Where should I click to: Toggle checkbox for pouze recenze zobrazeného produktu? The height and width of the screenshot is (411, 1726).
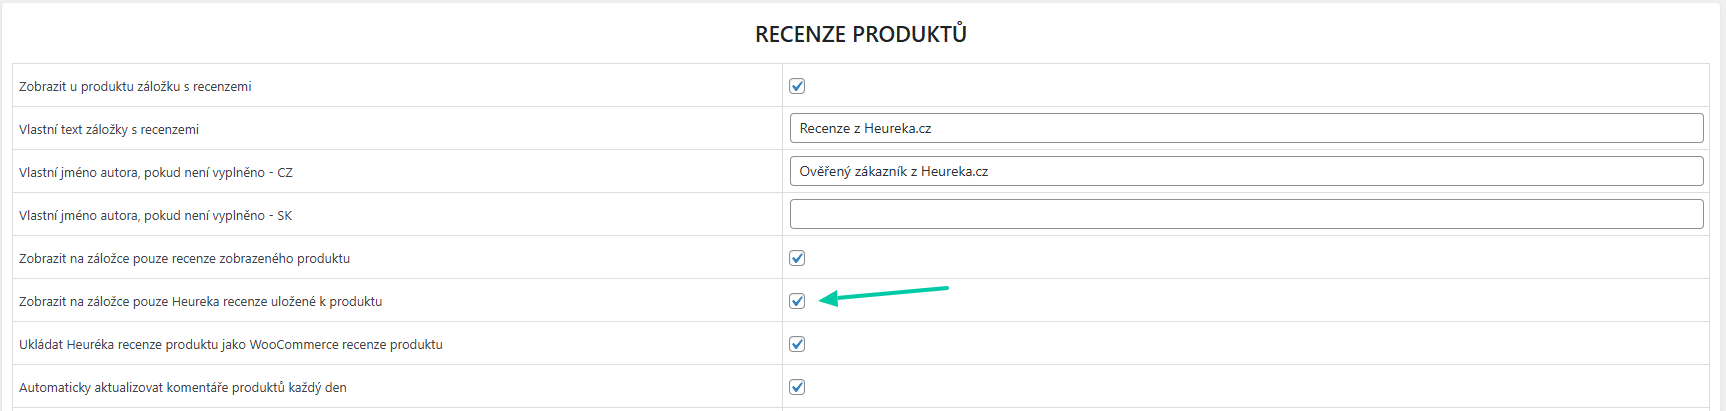[x=797, y=258]
